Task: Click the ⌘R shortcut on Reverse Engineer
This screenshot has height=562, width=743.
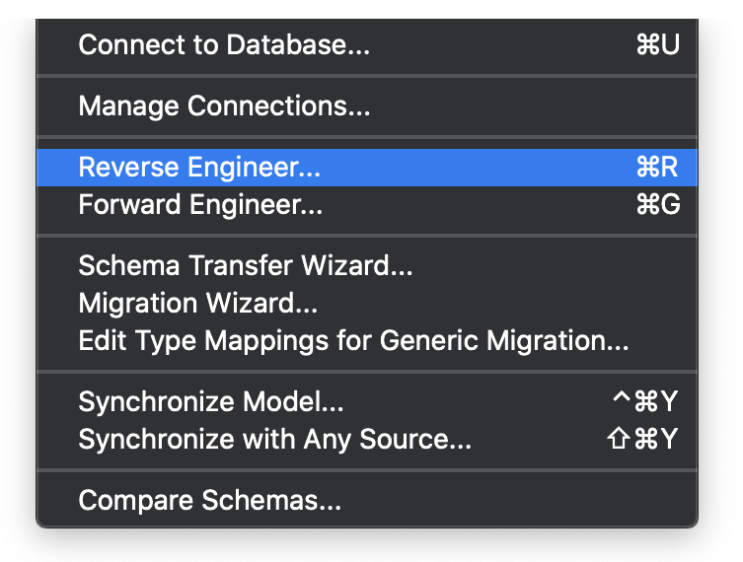Action: click(x=657, y=168)
